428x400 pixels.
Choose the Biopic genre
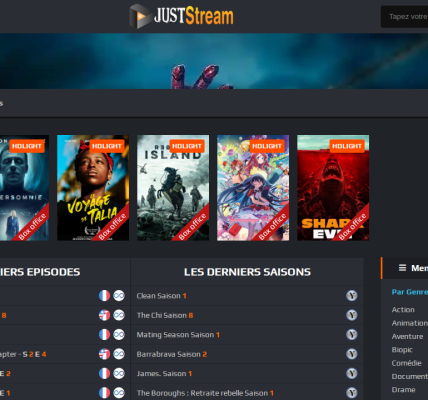402,350
